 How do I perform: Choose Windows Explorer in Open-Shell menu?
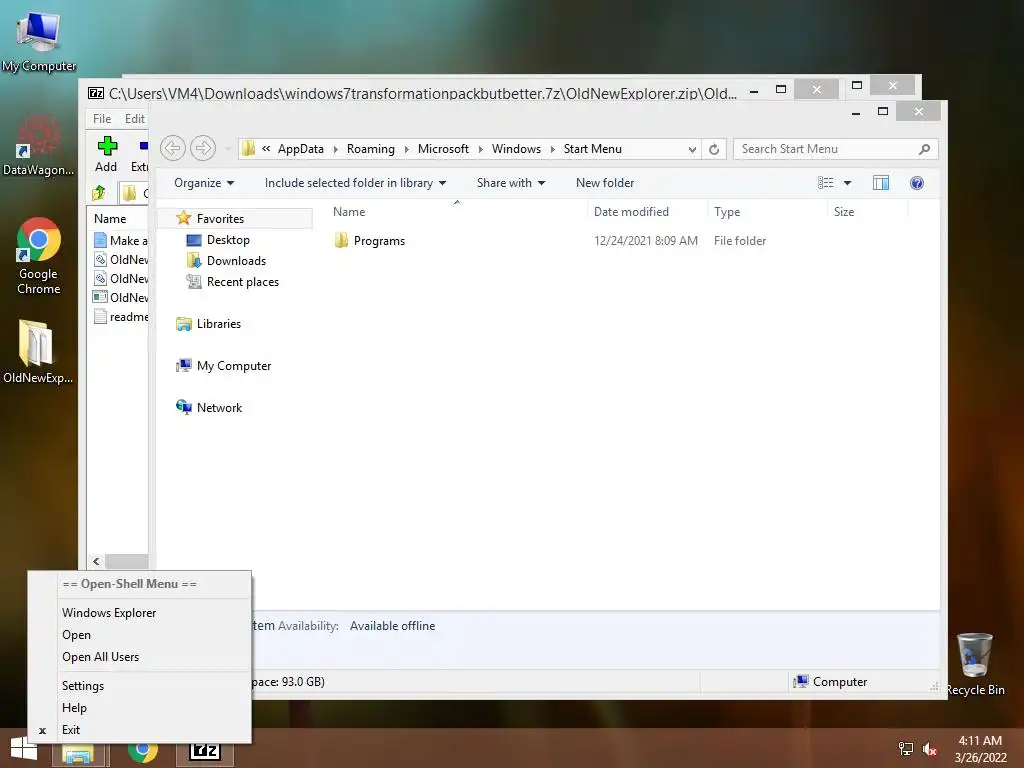tap(109, 613)
